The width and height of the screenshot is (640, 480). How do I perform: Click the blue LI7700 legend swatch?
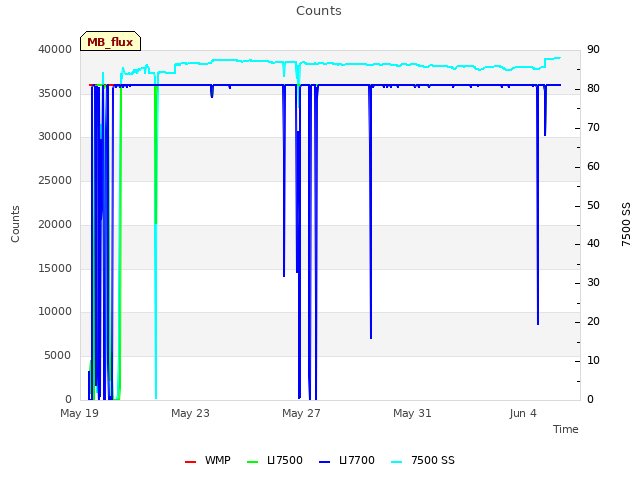pyautogui.click(x=324, y=462)
